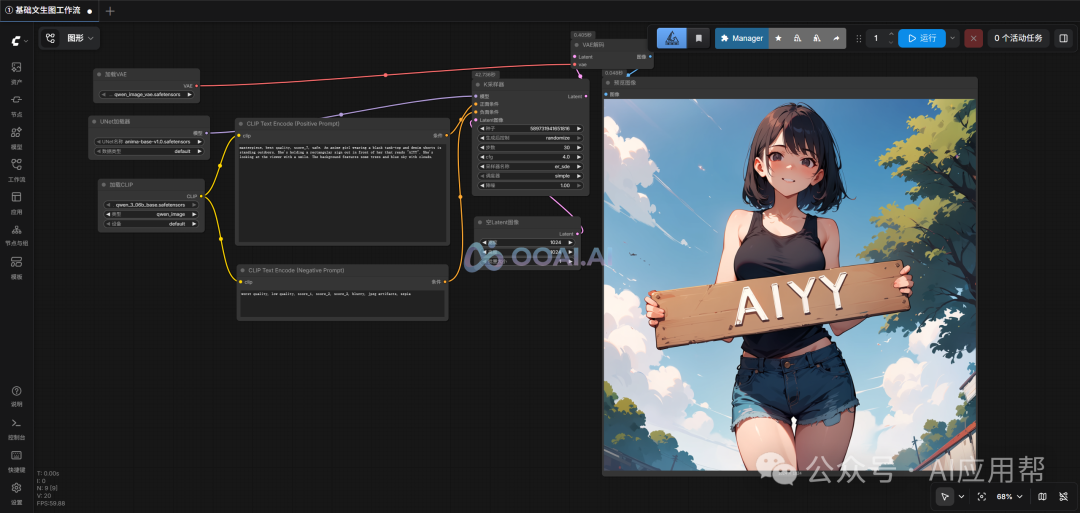Screen dimensions: 1080x513
Task: Open the 节点 nodes panel
Action: (17, 105)
